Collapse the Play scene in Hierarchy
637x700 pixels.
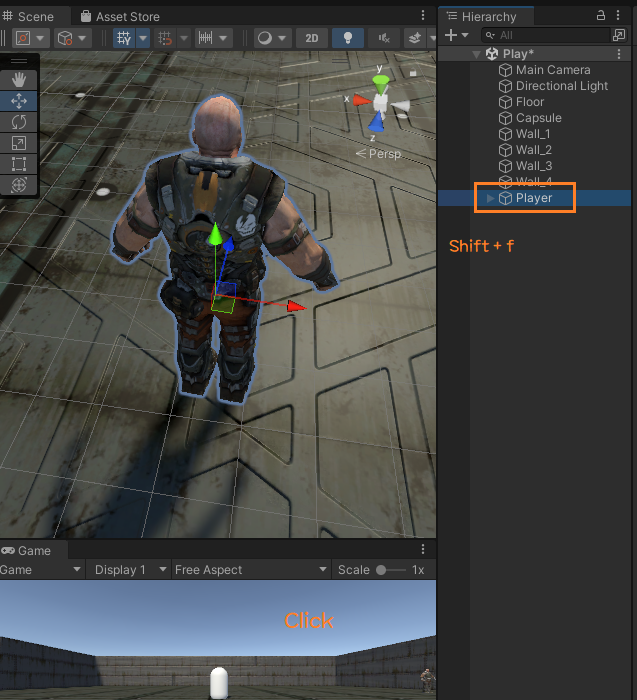476,54
